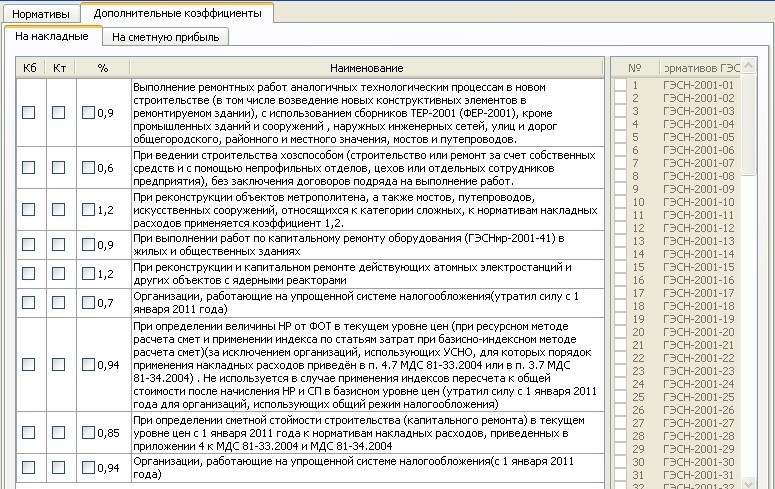The image size is (775, 489).
Task: Open the На сметную прибыль tab
Action: [x=166, y=37]
